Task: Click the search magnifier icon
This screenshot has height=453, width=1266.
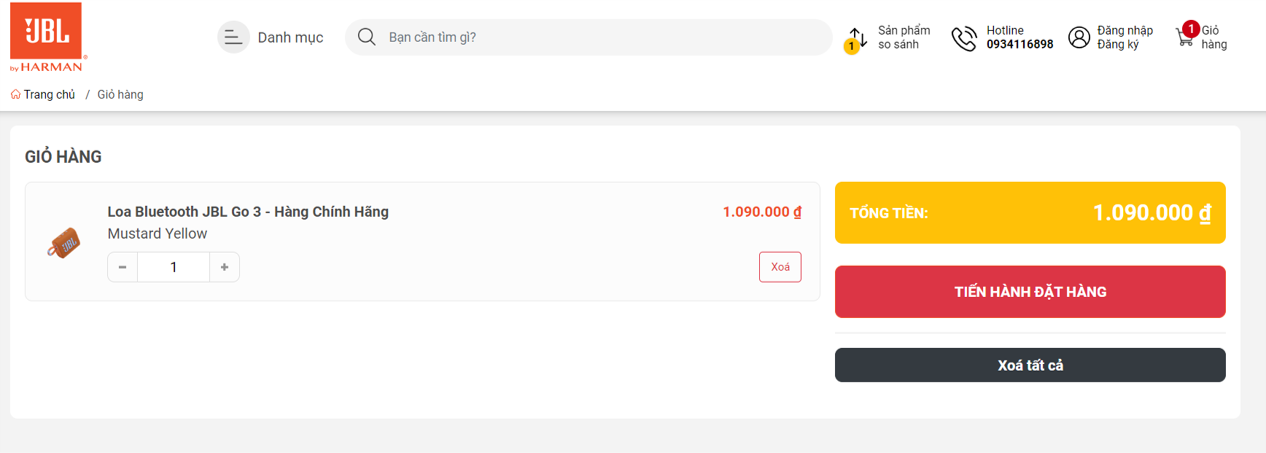Action: pos(367,37)
